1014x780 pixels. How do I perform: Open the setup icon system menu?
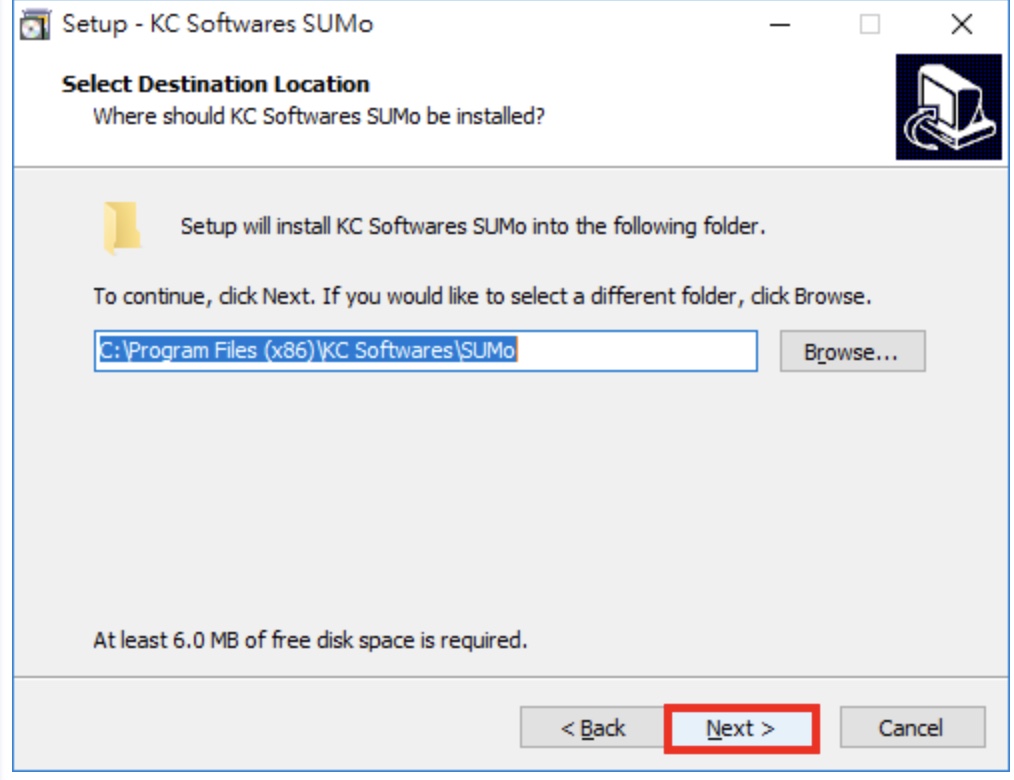(34, 25)
